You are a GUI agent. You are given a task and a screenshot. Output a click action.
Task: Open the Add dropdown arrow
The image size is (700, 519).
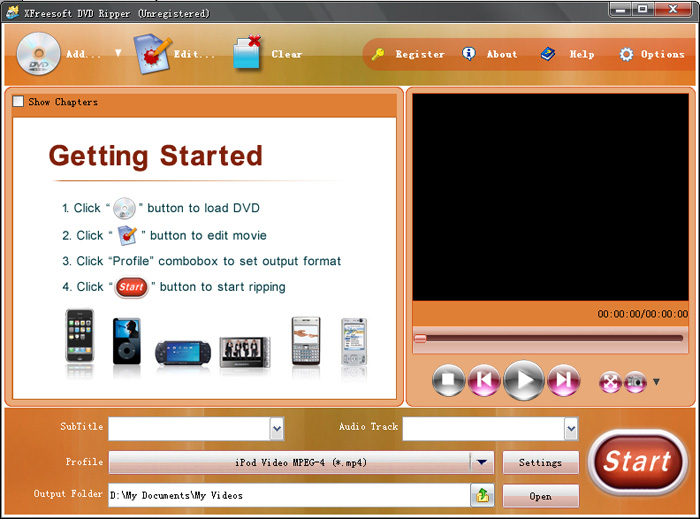tap(118, 53)
